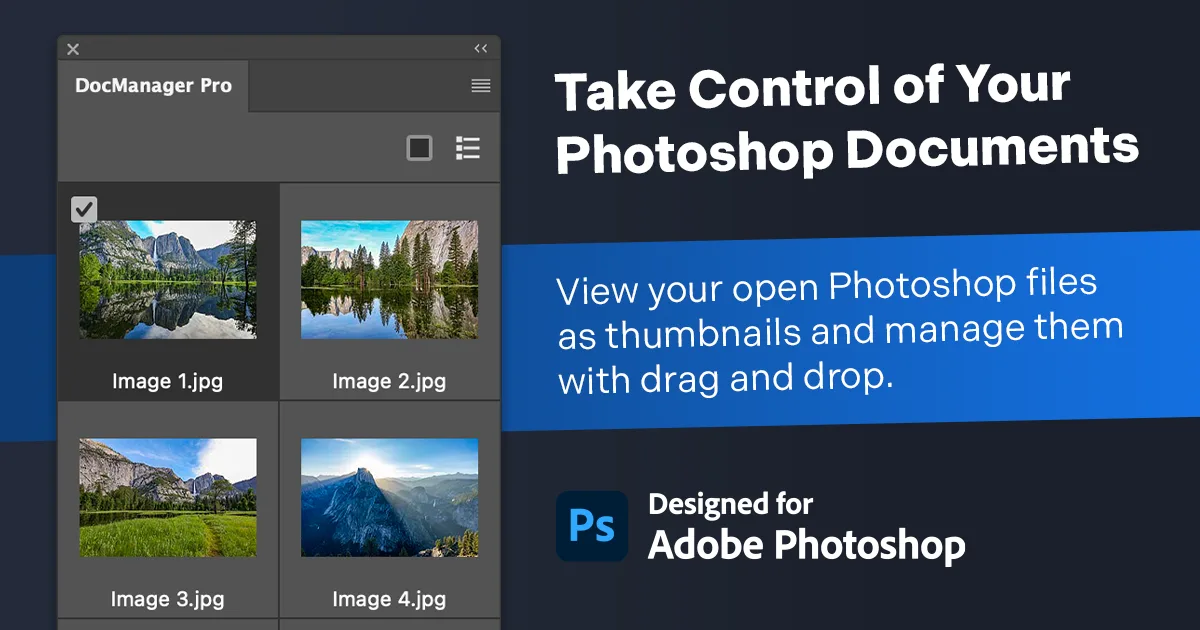Click the 'Designed for Adobe Photoshop' text
The image size is (1200, 630).
click(x=806, y=526)
